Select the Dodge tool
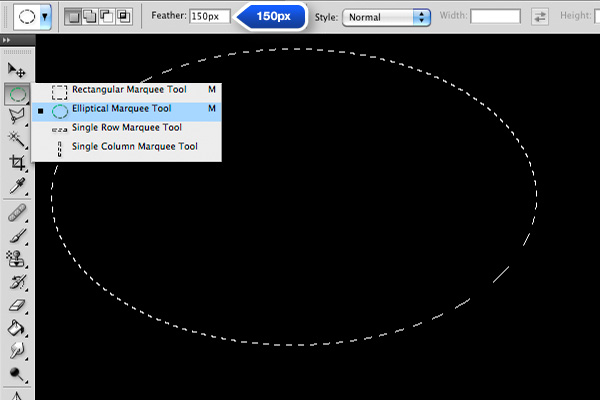This screenshot has height=400, width=600. [17, 374]
